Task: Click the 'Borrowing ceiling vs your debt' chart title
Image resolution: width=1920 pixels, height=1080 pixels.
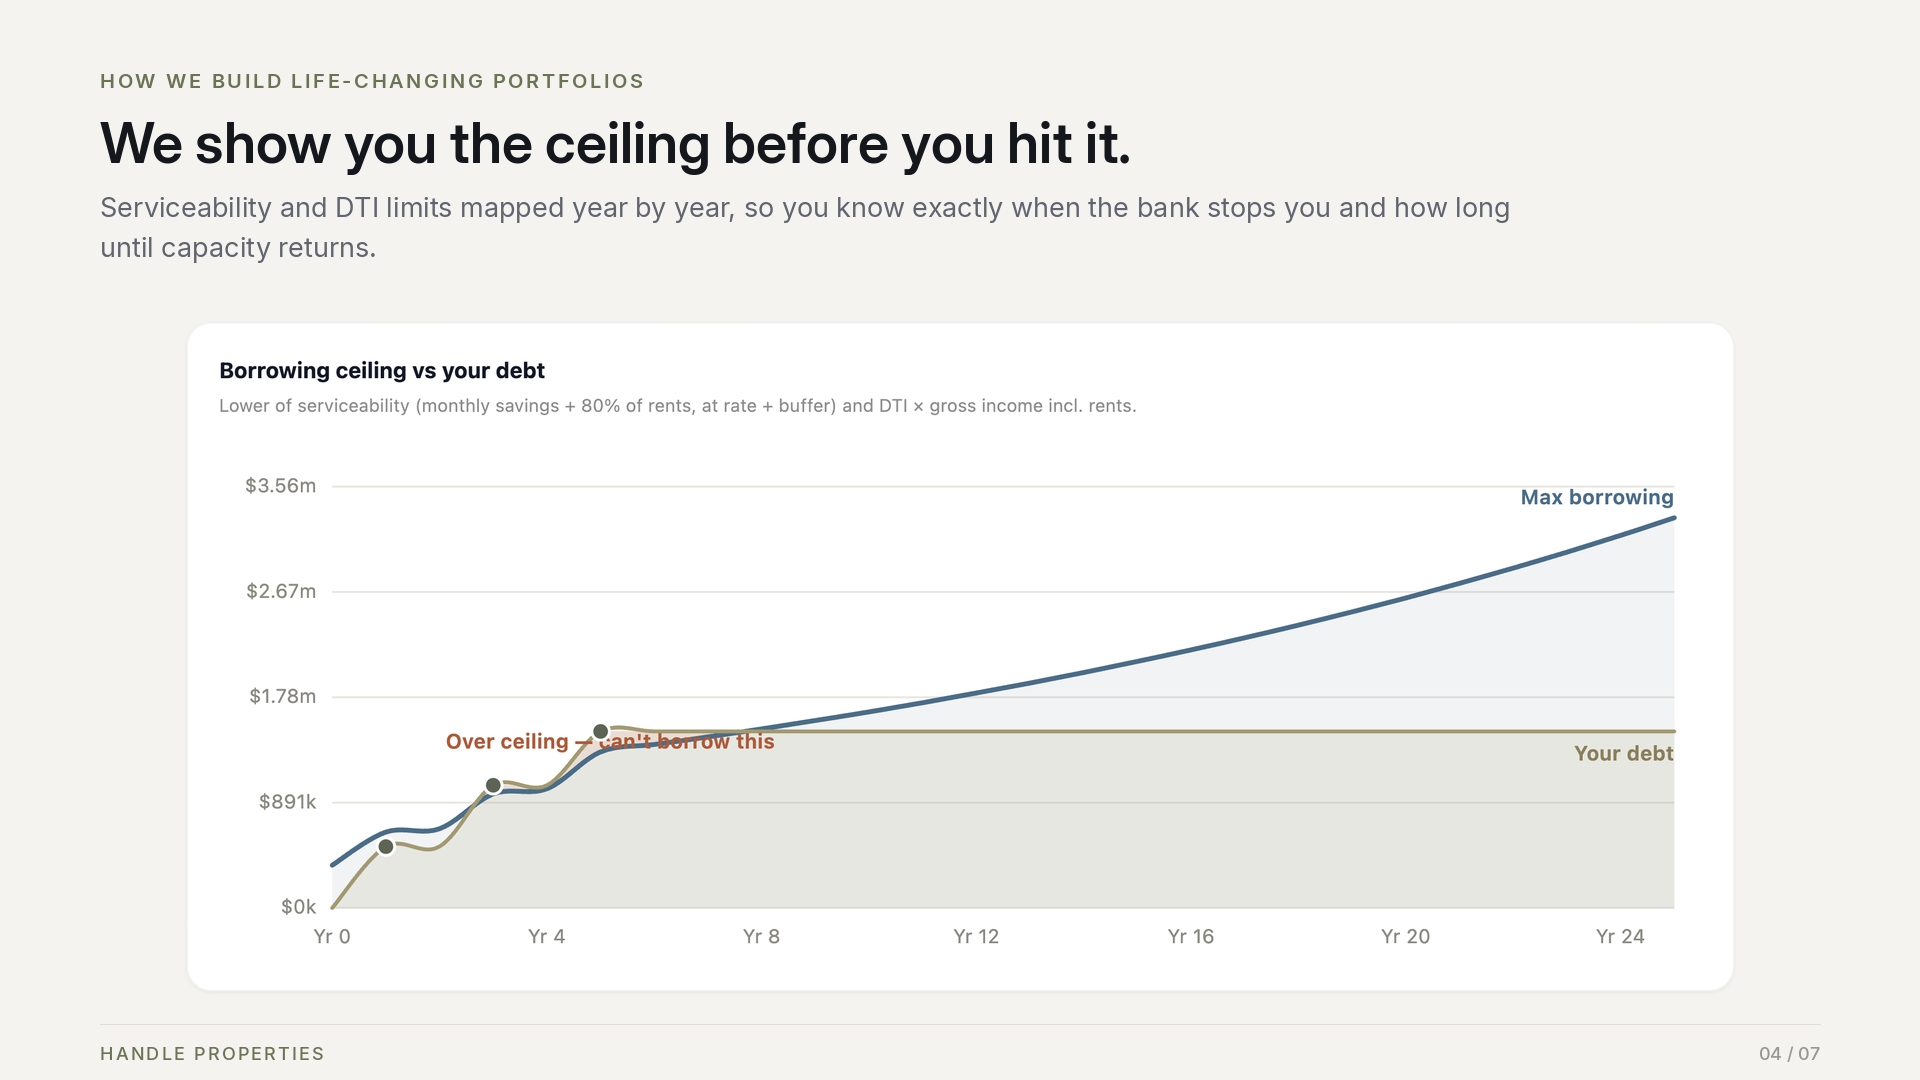Action: click(x=382, y=371)
